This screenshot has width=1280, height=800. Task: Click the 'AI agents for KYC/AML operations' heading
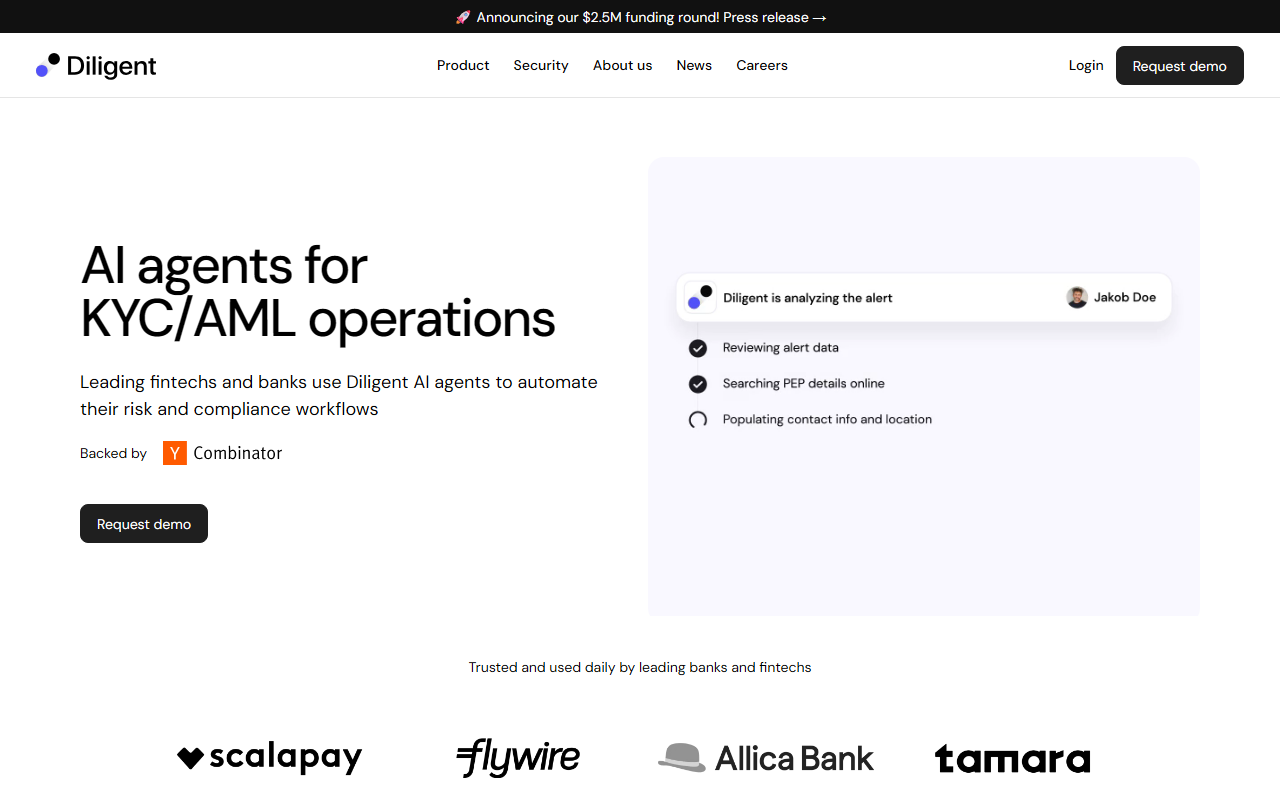318,292
